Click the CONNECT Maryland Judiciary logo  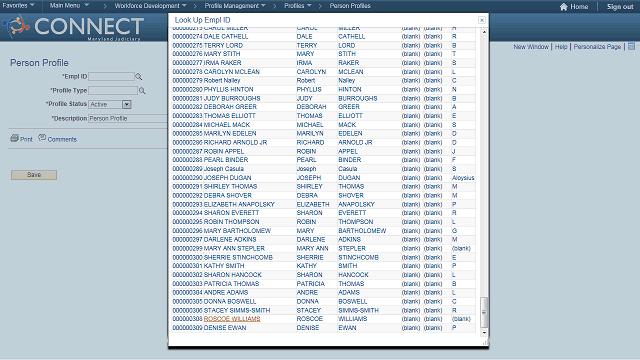[73, 27]
